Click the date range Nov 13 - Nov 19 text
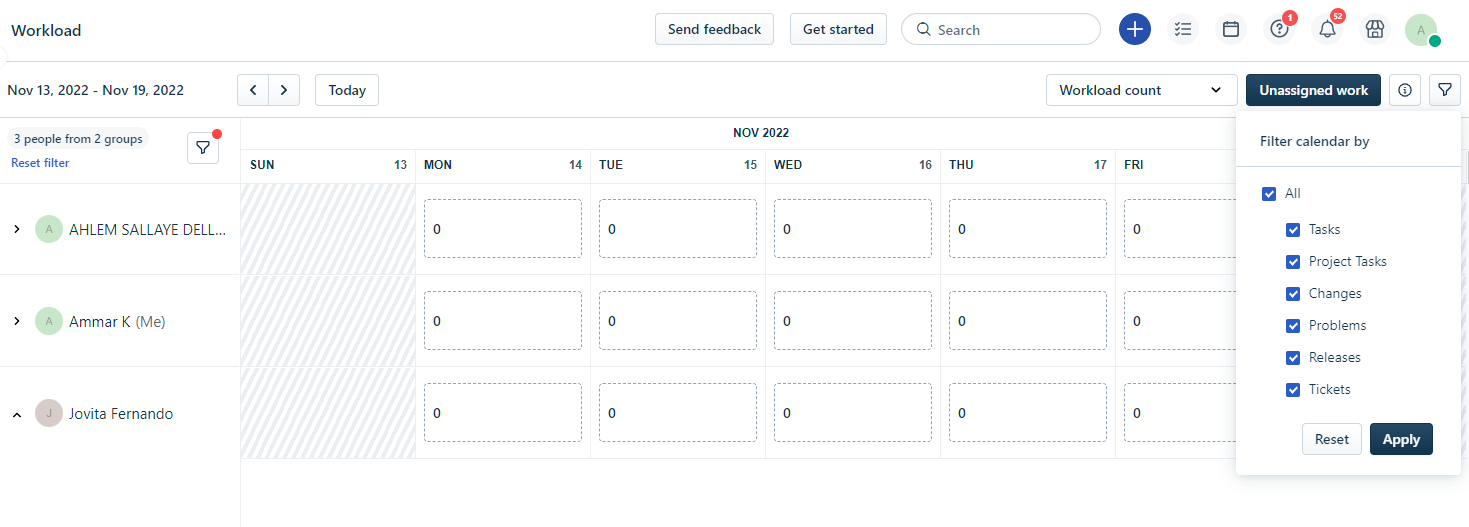Image resolution: width=1469 pixels, height=527 pixels. [96, 90]
